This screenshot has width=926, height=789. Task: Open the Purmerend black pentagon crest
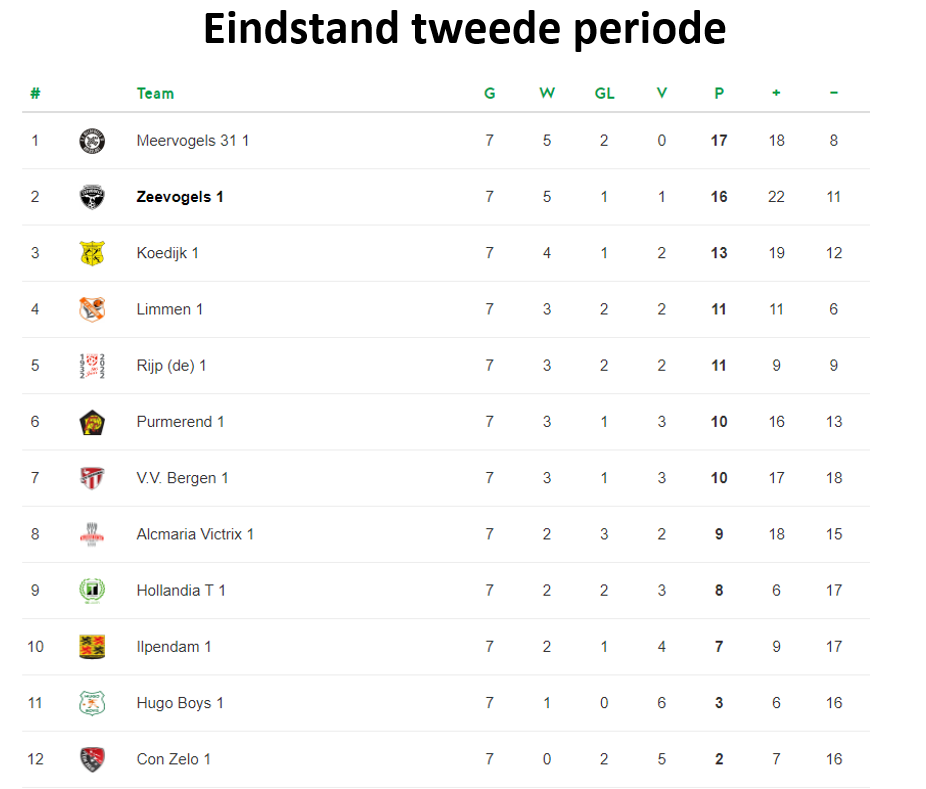click(x=92, y=422)
